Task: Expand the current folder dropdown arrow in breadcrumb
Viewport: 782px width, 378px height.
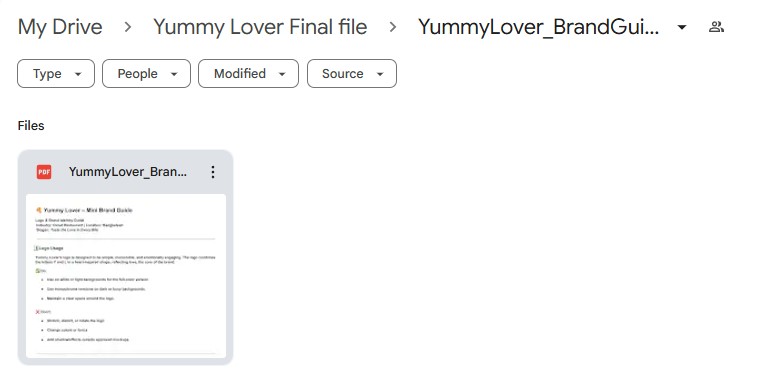Action: click(682, 27)
